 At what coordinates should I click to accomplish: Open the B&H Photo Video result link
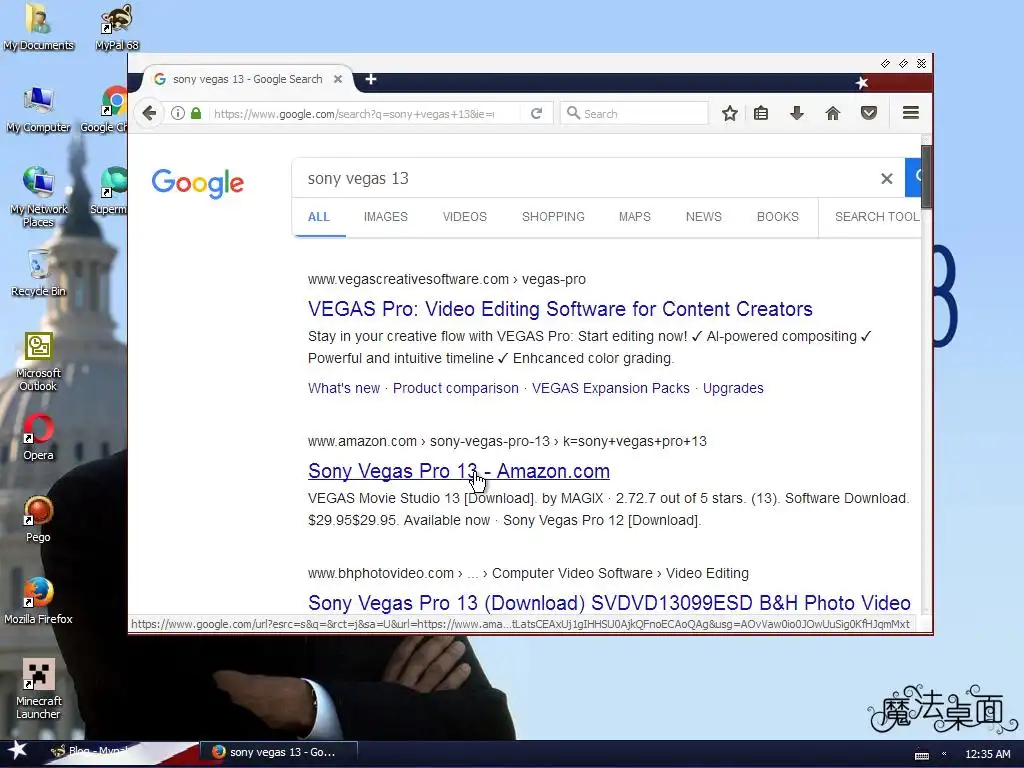coord(609,603)
